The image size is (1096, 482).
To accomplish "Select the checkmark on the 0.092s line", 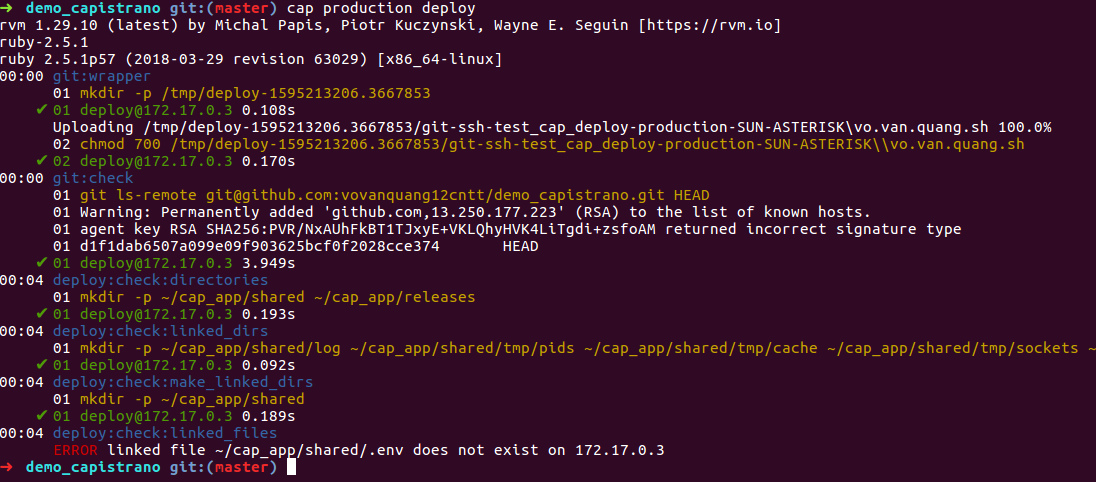I will point(41,365).
